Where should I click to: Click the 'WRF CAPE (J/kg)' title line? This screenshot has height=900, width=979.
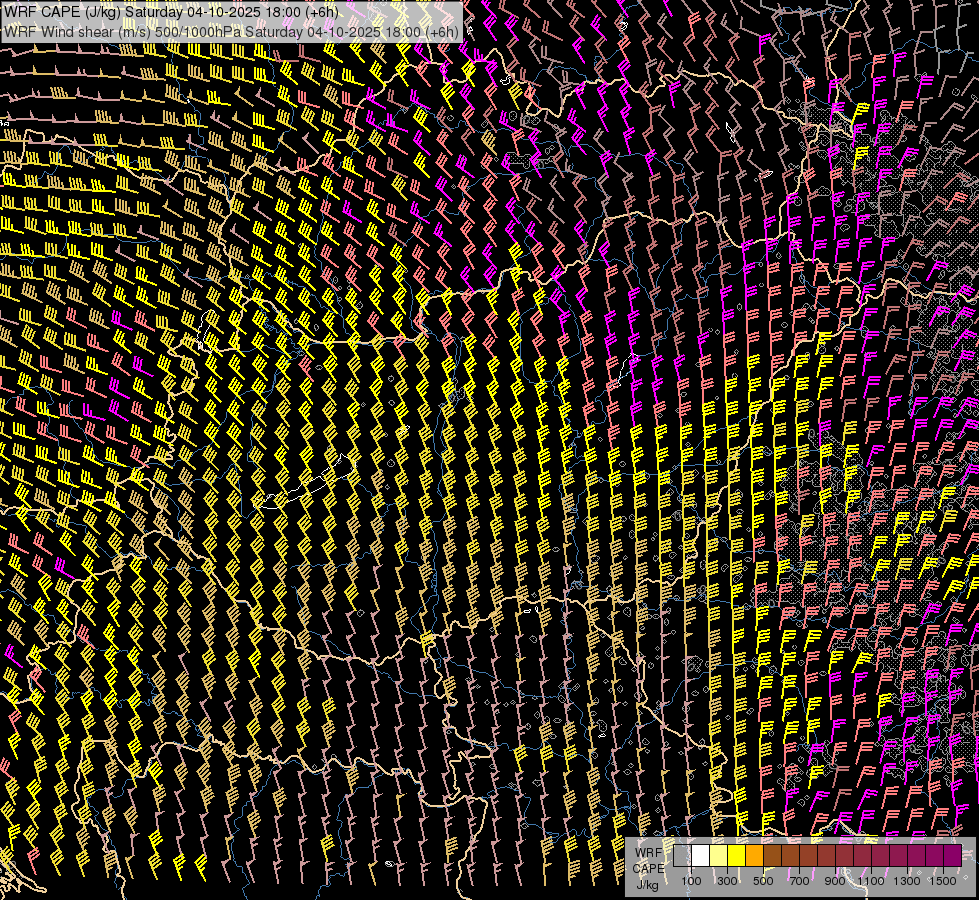click(170, 12)
